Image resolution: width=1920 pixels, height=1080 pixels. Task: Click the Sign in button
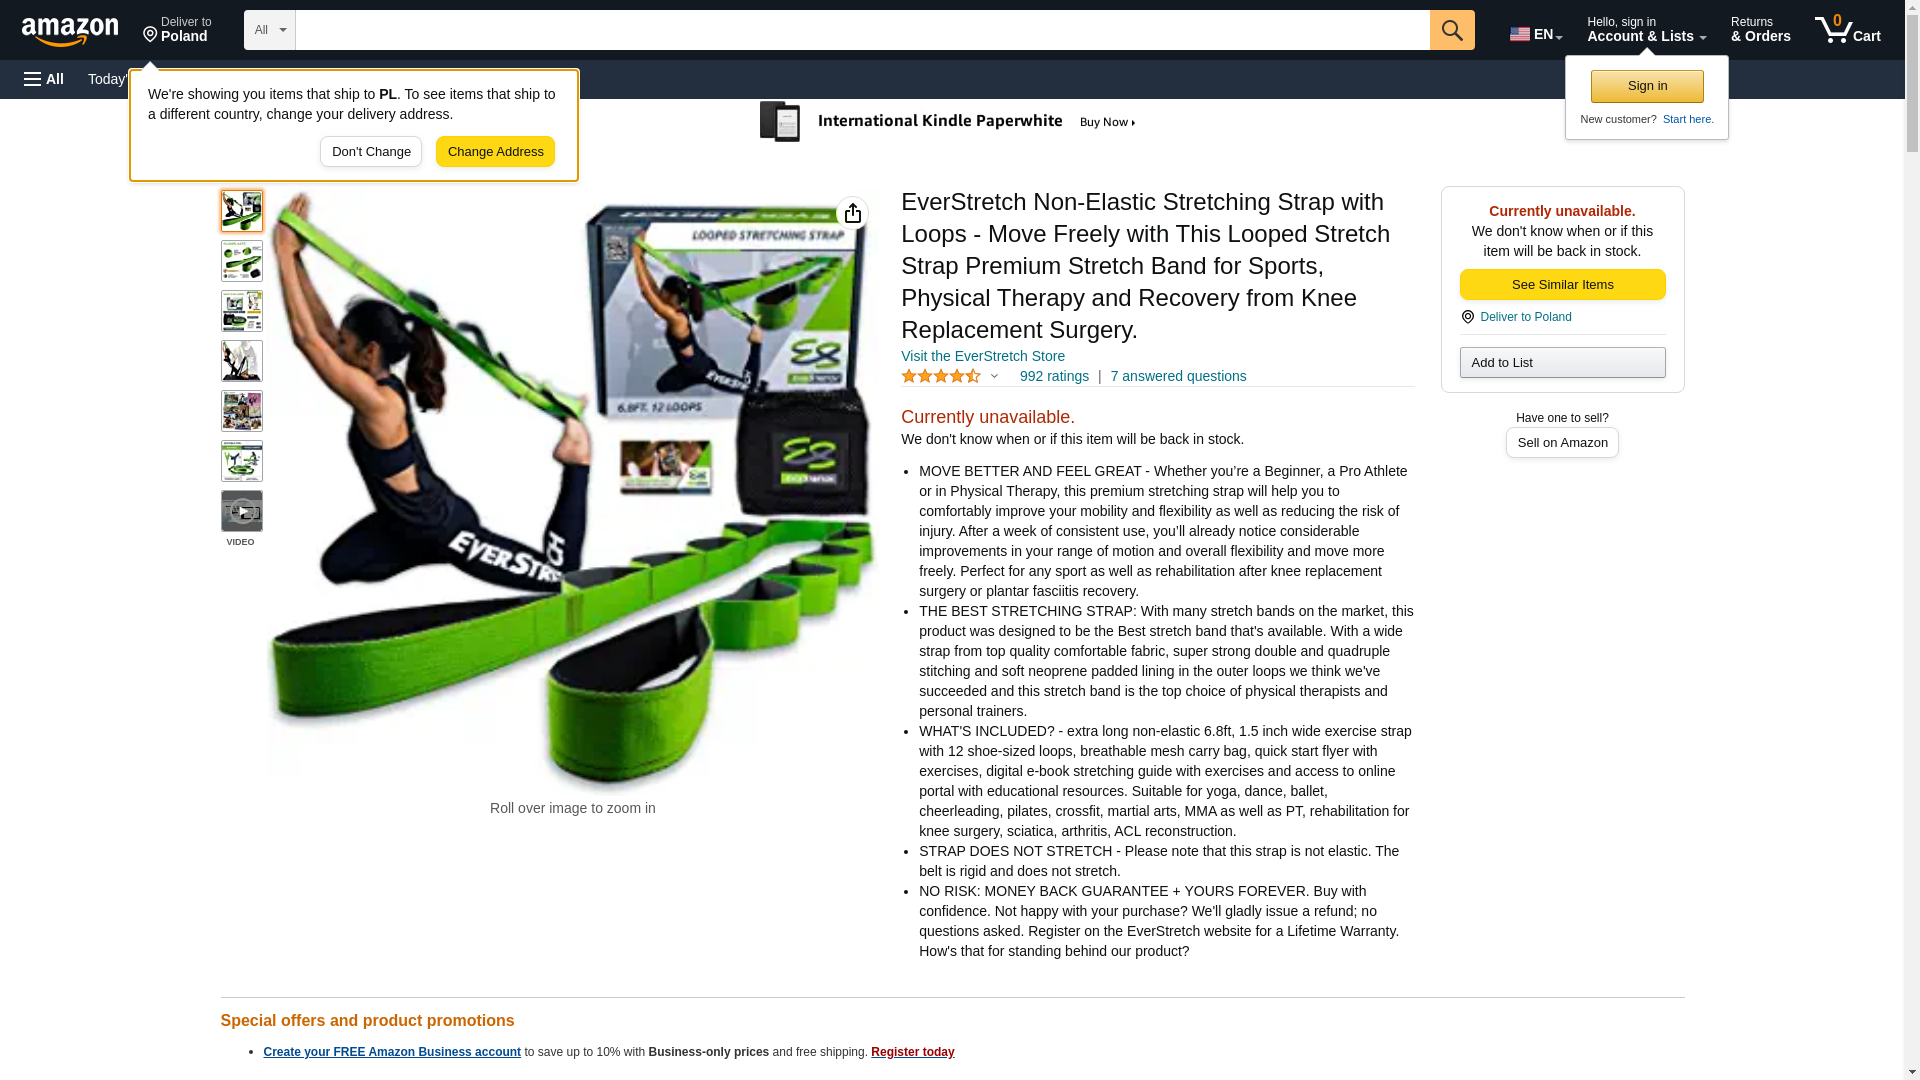1647,86
